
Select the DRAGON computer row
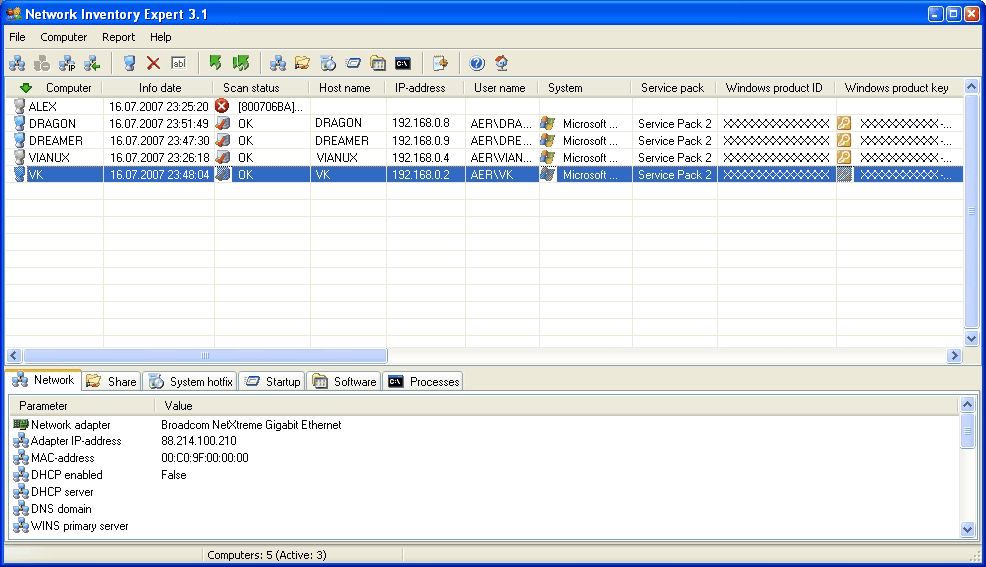tap(52, 123)
